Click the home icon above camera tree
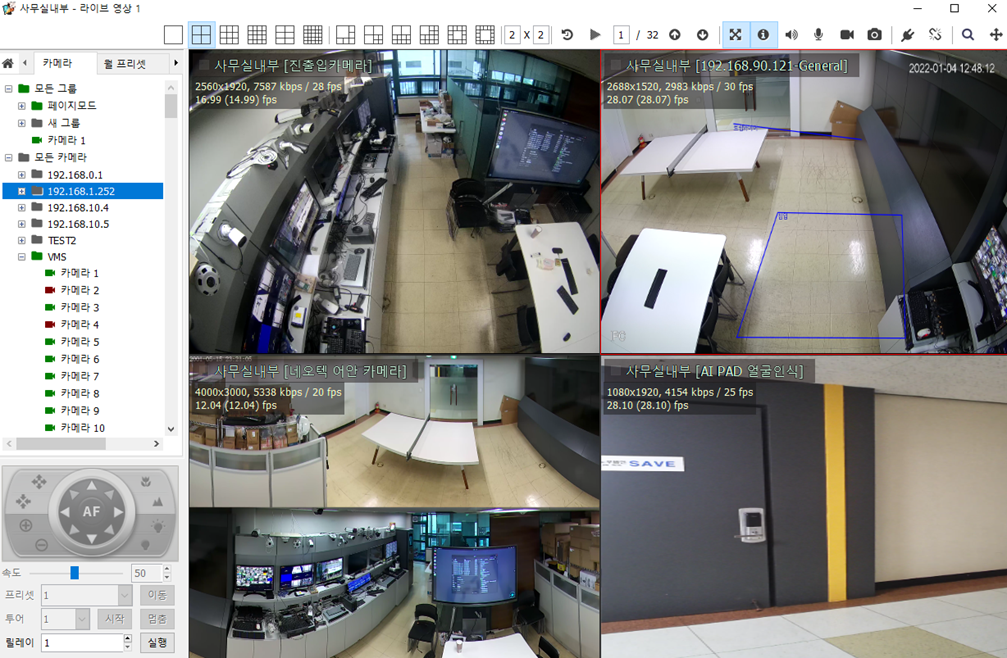The width and height of the screenshot is (1007, 658). click(x=8, y=64)
